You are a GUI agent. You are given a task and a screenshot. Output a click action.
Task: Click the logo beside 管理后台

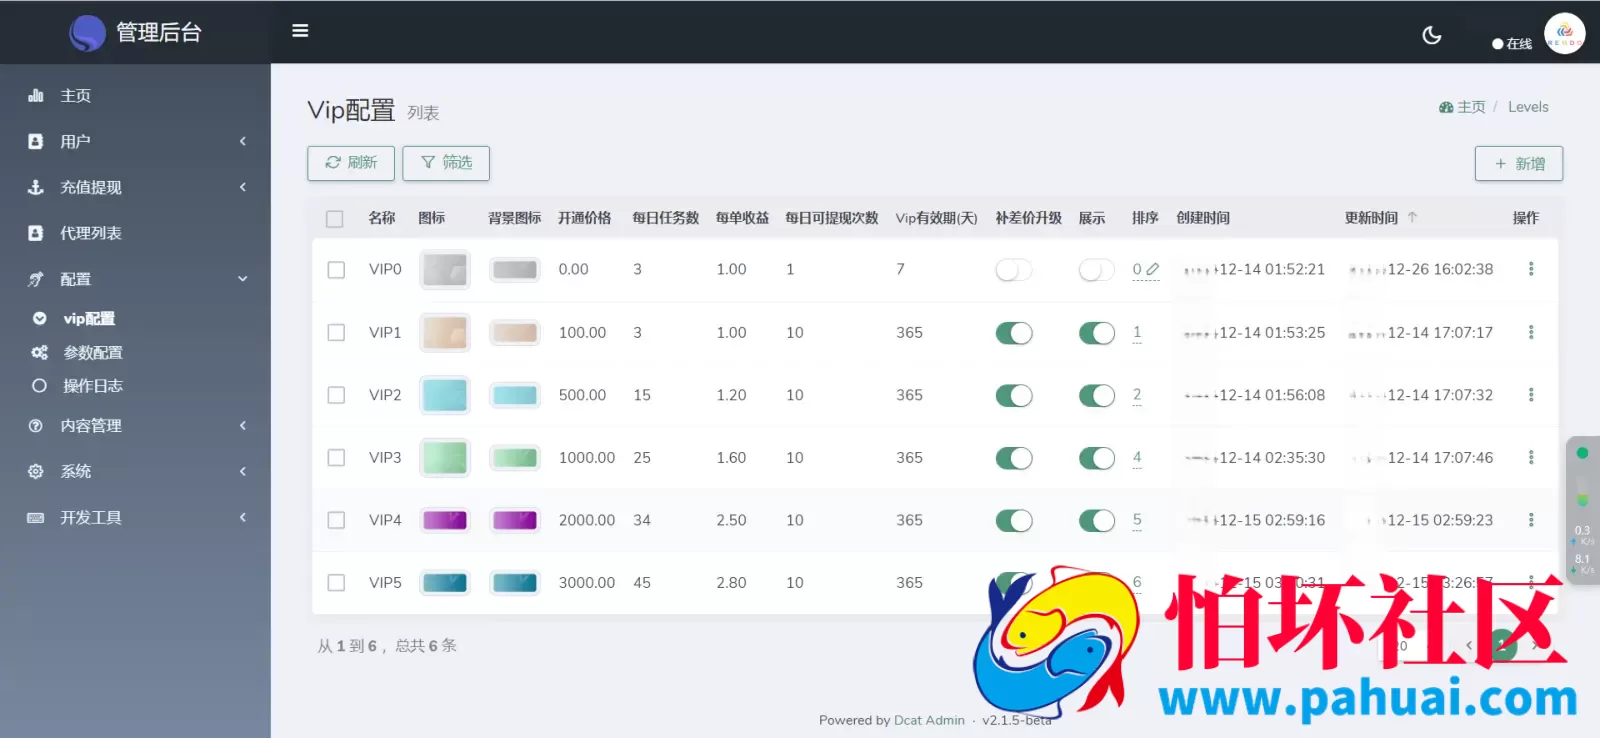tap(87, 33)
